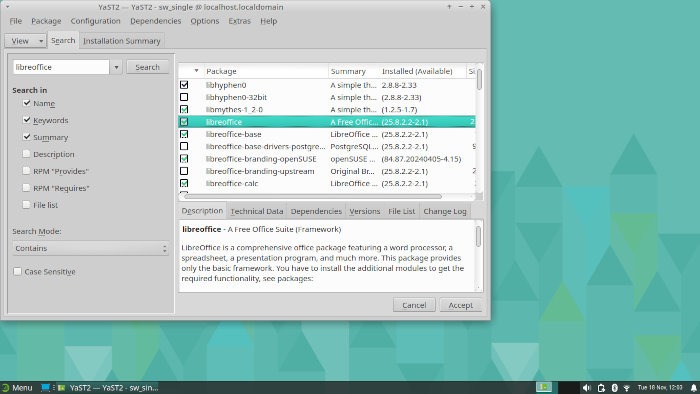This screenshot has width=700, height=394.
Task: Enable search in RPM "Requires"
Action: 27,188
